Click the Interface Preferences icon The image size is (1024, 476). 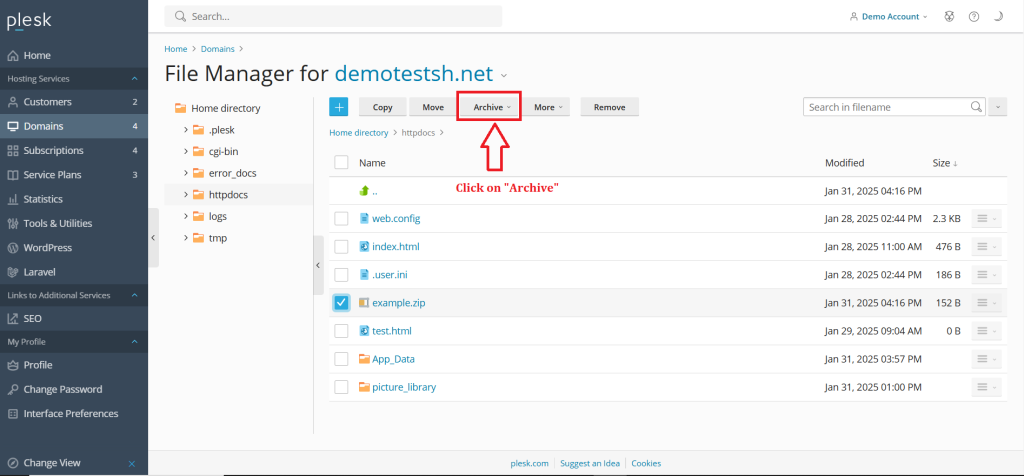[12, 413]
